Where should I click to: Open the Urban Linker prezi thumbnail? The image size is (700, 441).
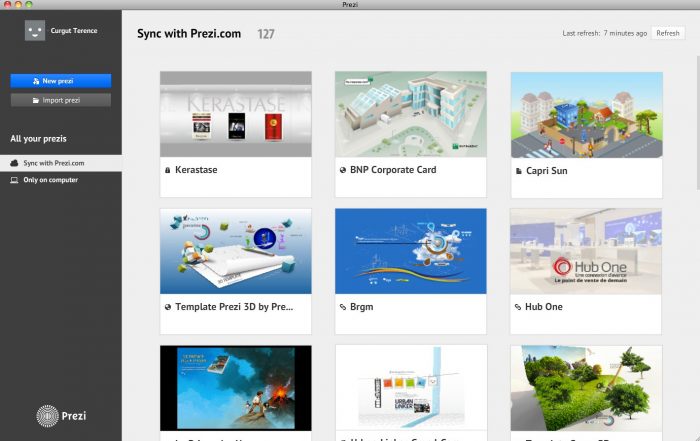point(411,388)
